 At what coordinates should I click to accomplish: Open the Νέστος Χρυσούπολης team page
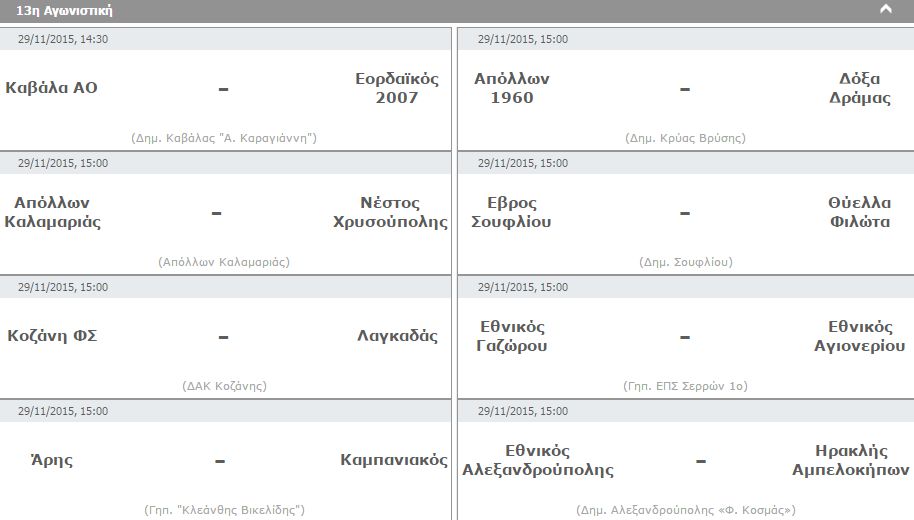tap(390, 212)
